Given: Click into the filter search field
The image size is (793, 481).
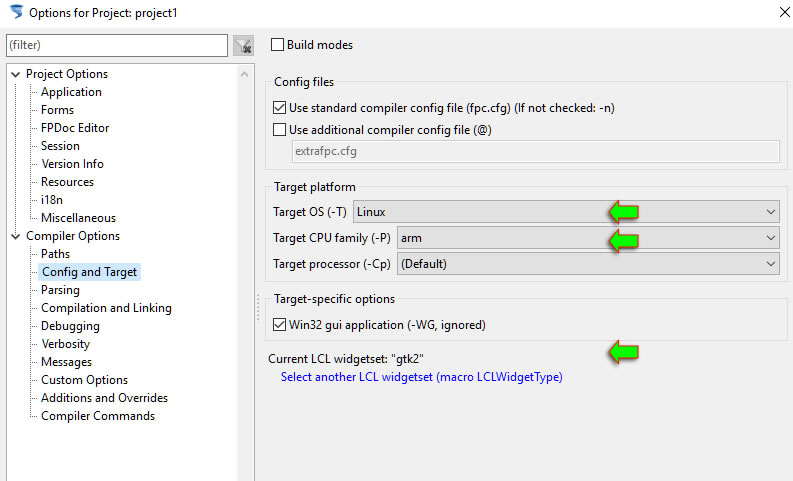Looking at the screenshot, I should (x=117, y=46).
